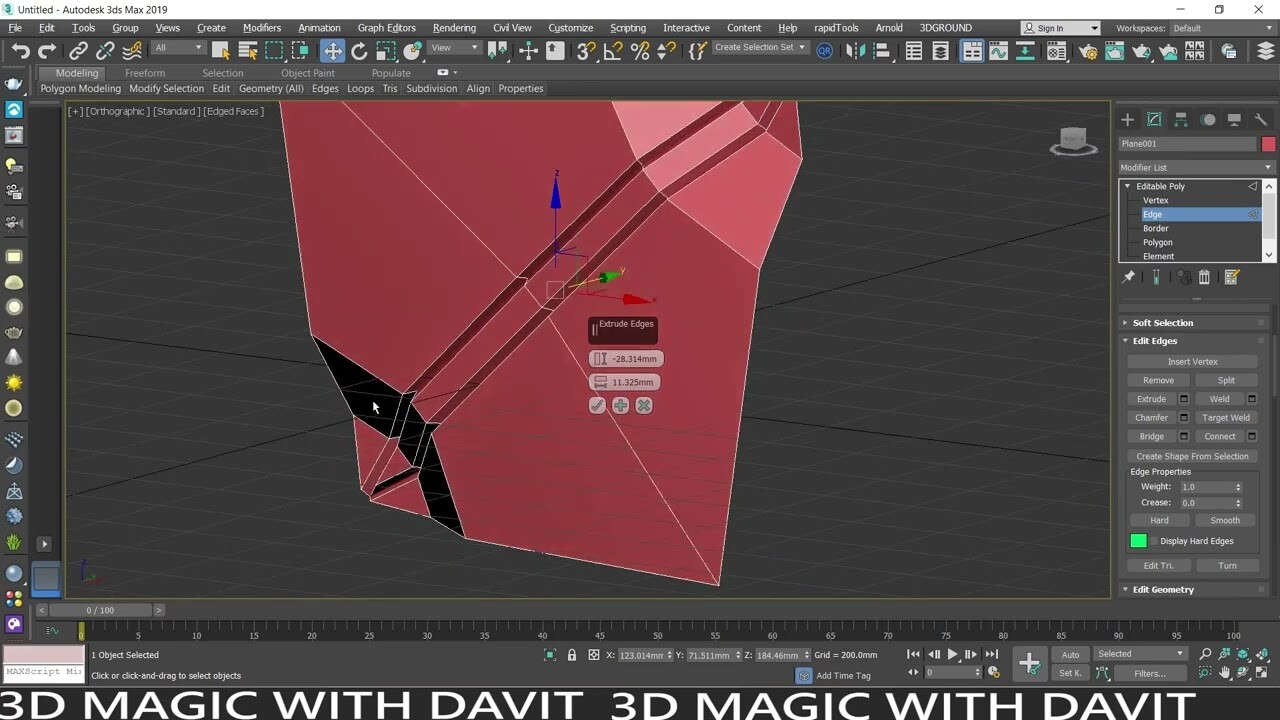Viewport: 1280px width, 720px height.
Task: Toggle the selection lock icon
Action: point(572,655)
